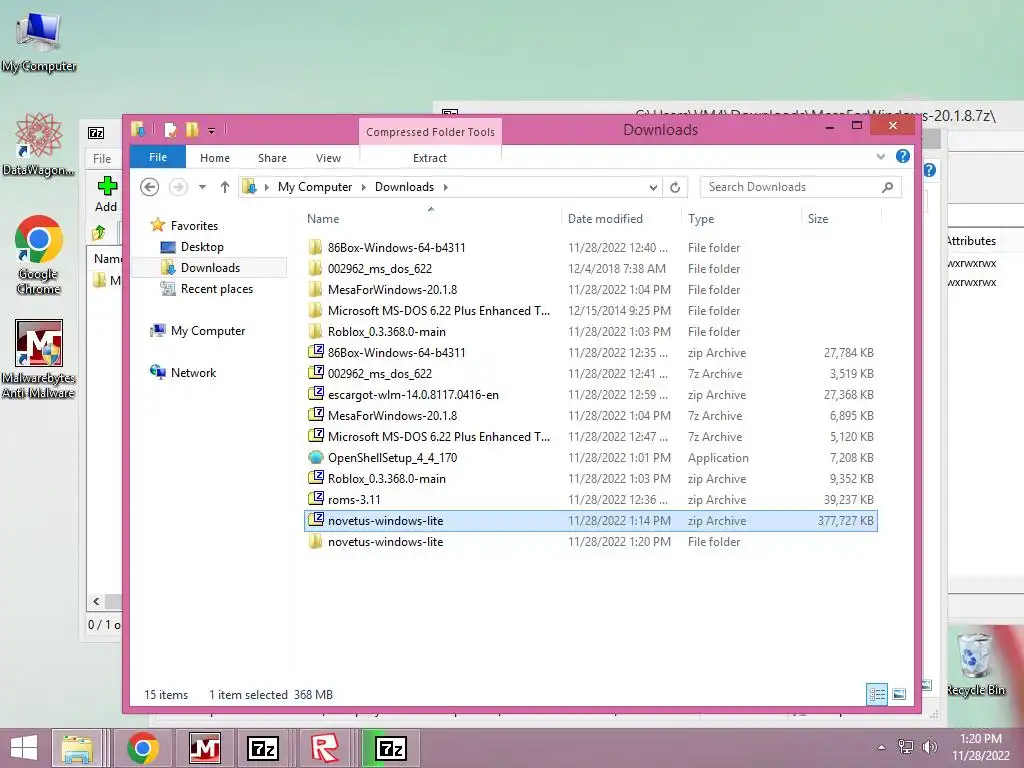Open the Share ribbon tab
1024x768 pixels.
pyautogui.click(x=272, y=158)
